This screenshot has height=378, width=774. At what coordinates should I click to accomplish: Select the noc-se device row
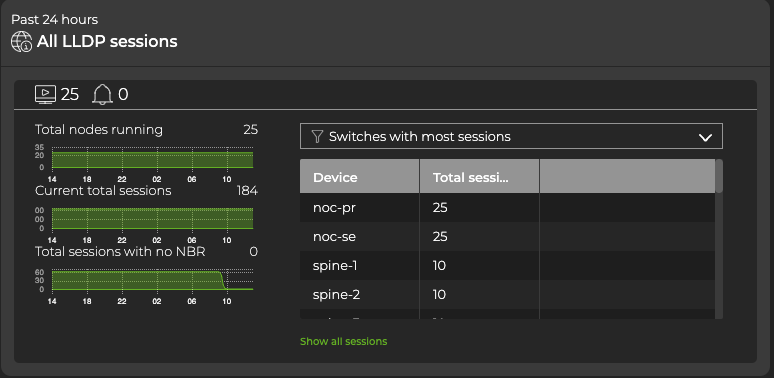coord(507,237)
